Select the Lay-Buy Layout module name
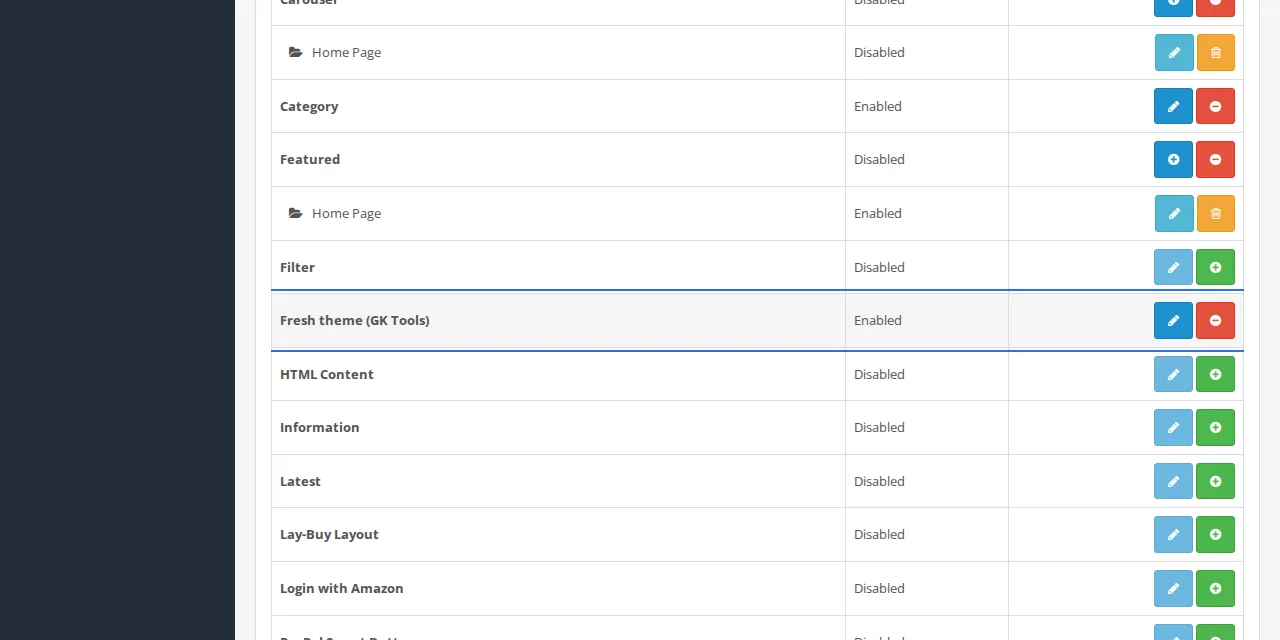 click(329, 534)
